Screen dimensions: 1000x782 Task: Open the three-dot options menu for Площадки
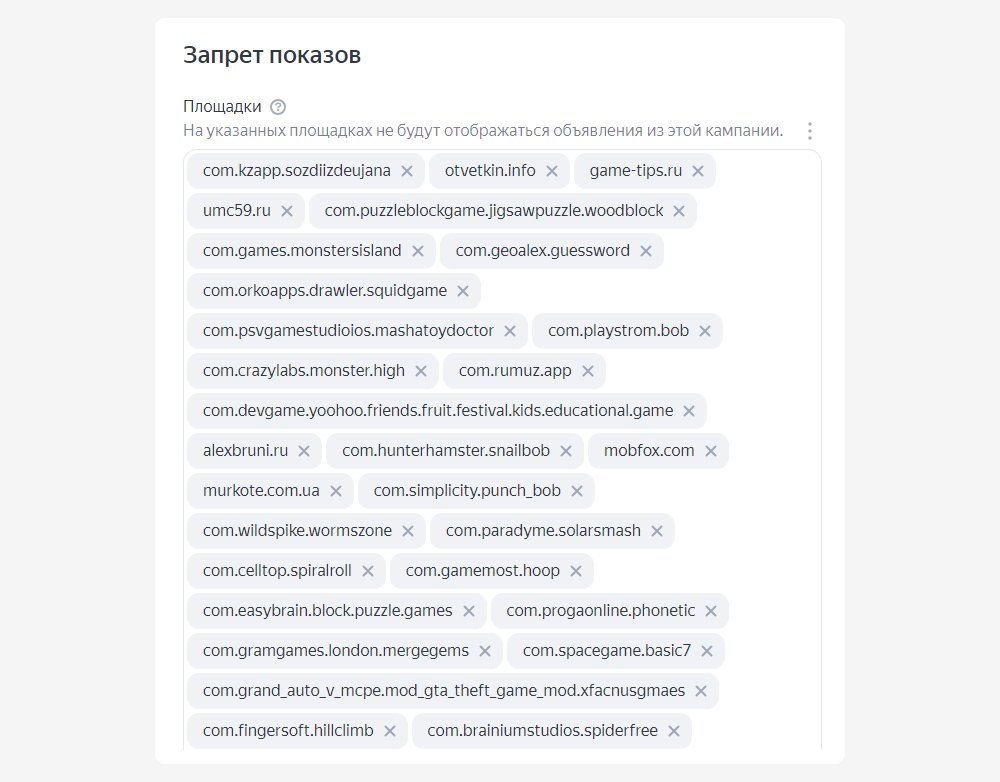point(810,131)
